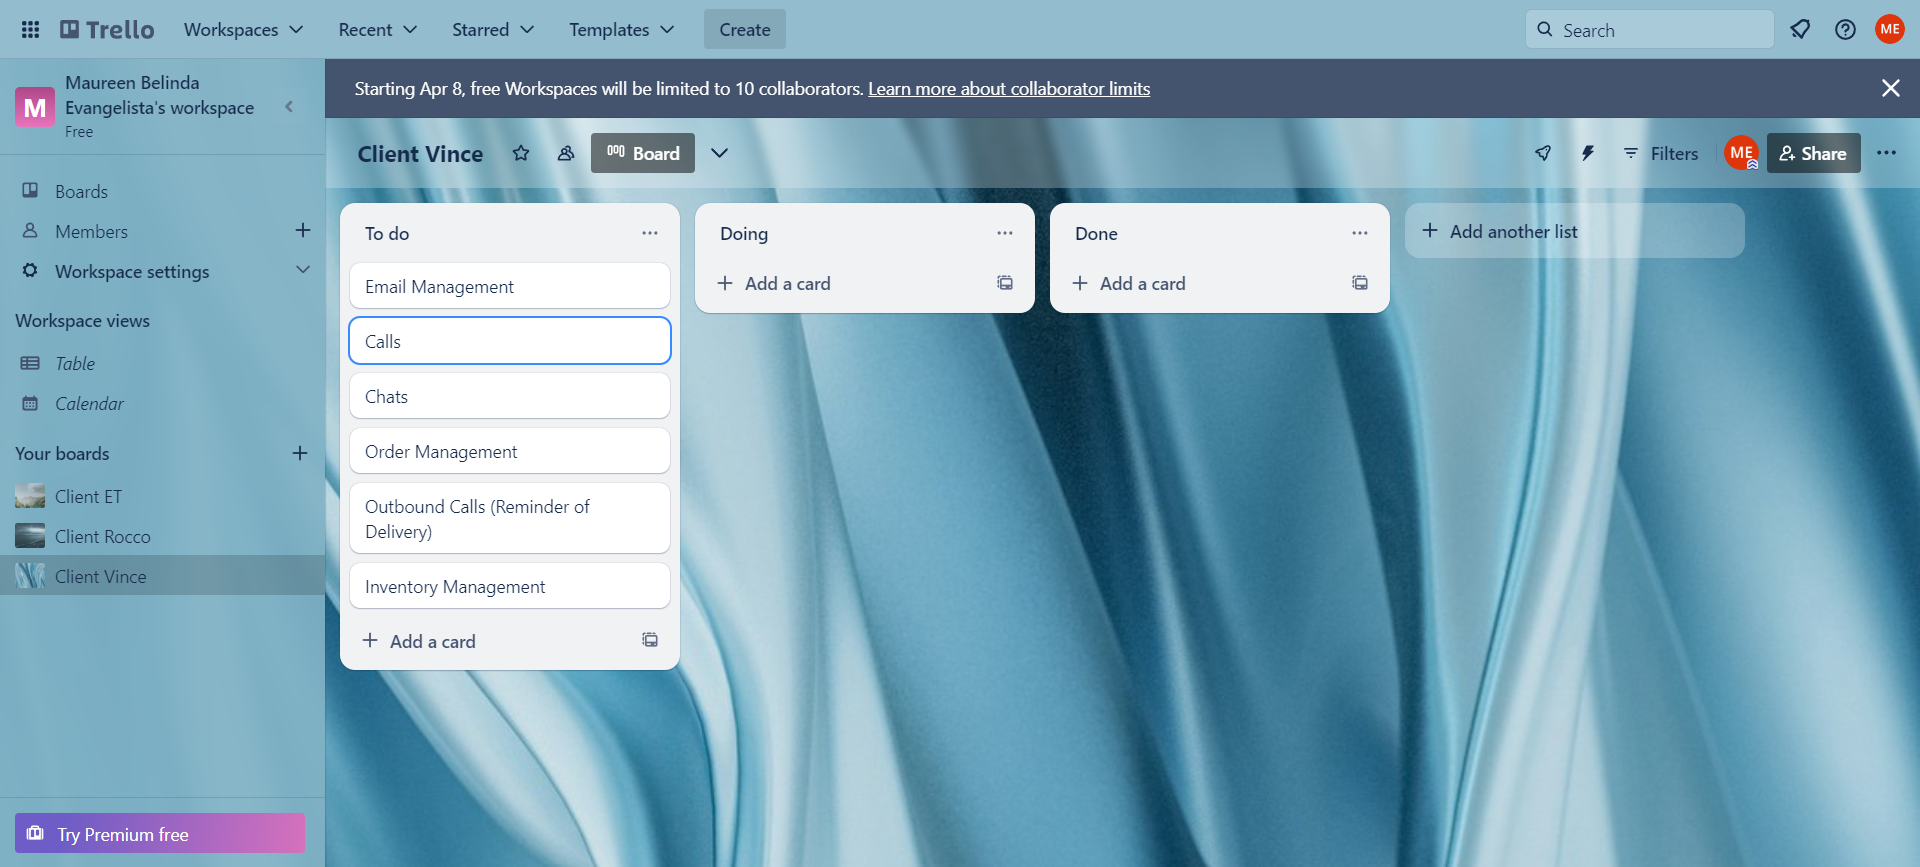Open the Templates dropdown
Viewport: 1920px width, 867px height.
tap(621, 30)
